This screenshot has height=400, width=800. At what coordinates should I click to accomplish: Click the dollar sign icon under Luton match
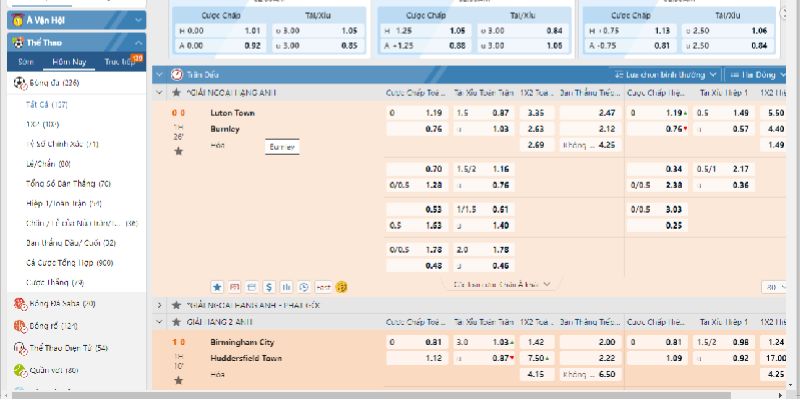point(268,286)
